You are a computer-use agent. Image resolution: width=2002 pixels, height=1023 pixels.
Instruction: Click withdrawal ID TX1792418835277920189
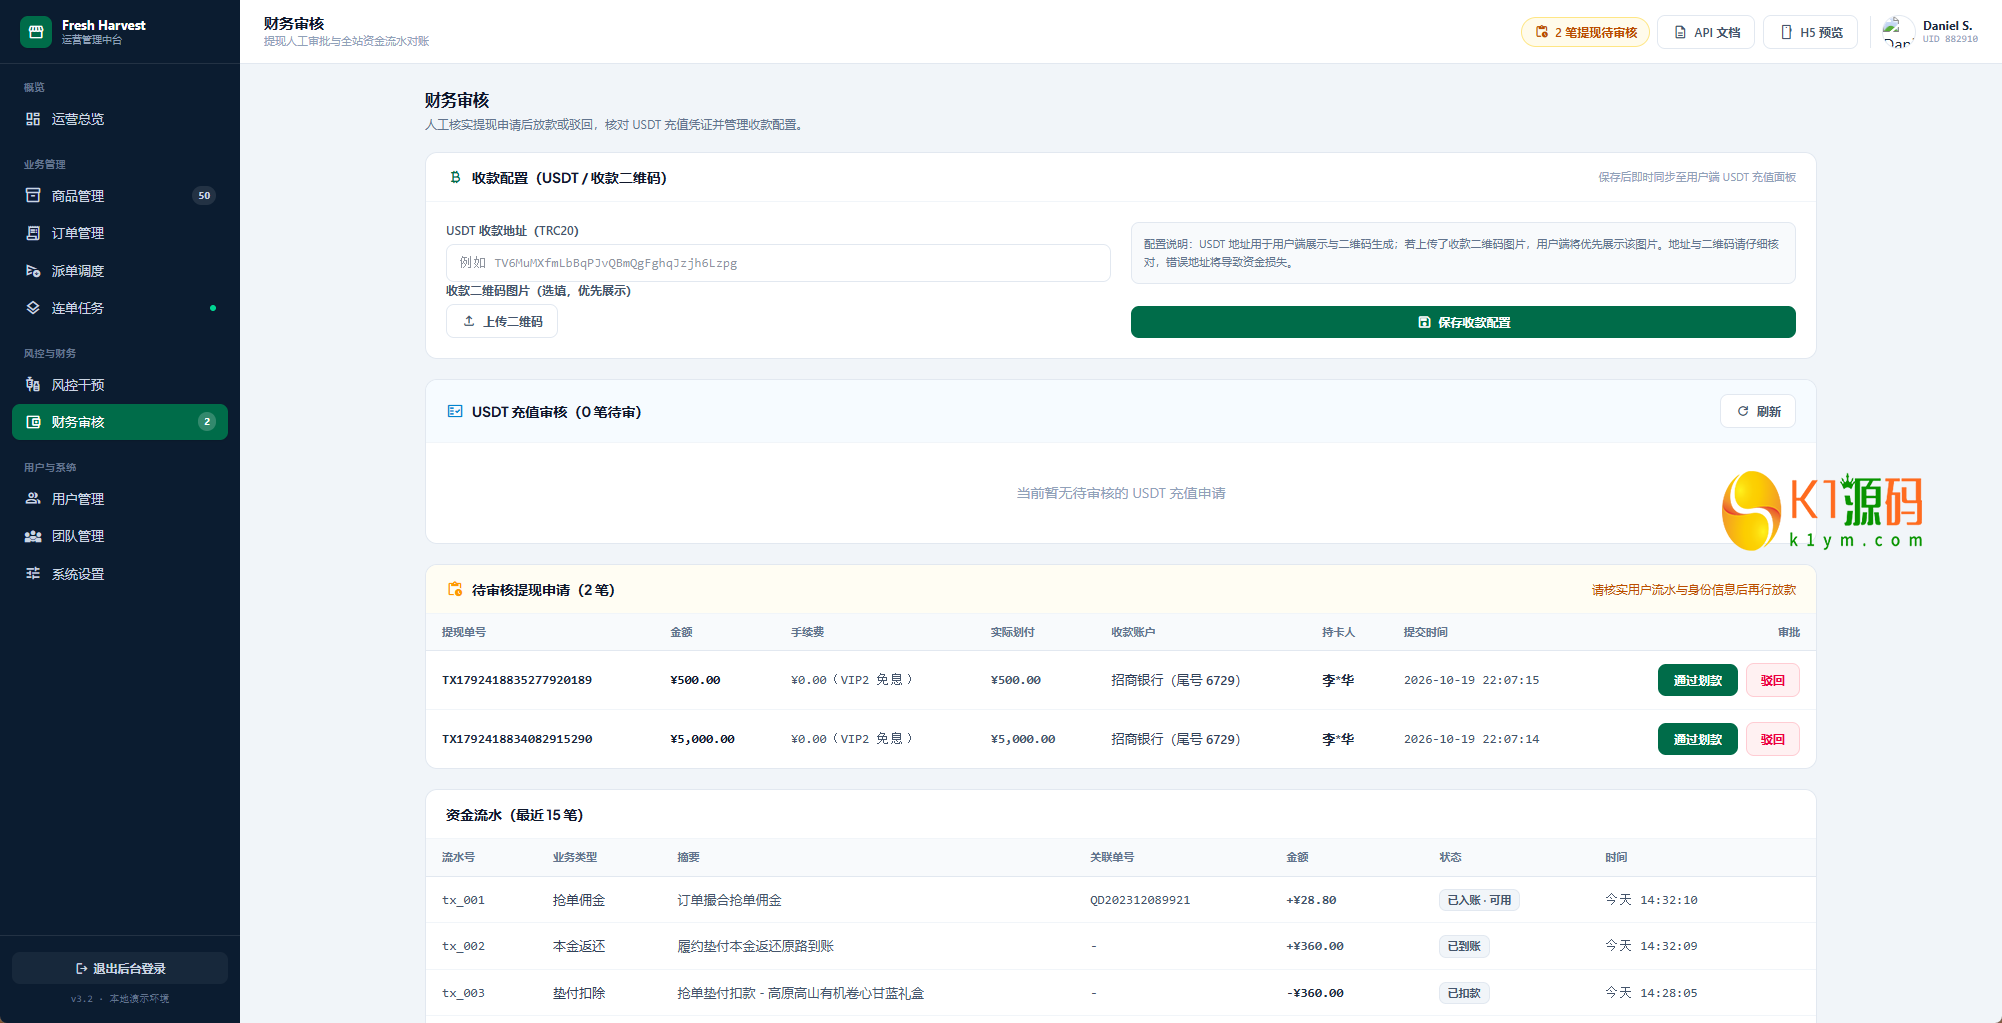pyautogui.click(x=517, y=680)
